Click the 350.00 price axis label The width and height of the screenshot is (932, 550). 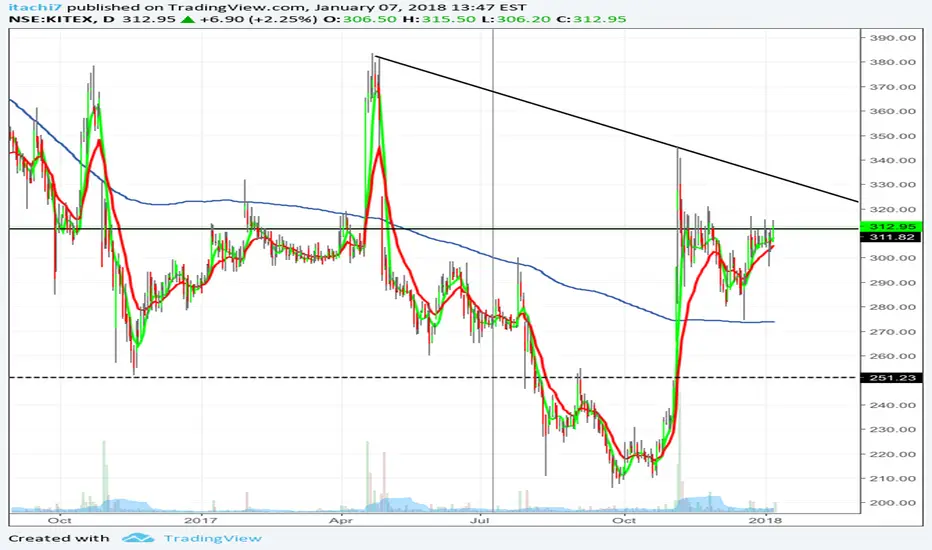pyautogui.click(x=892, y=136)
